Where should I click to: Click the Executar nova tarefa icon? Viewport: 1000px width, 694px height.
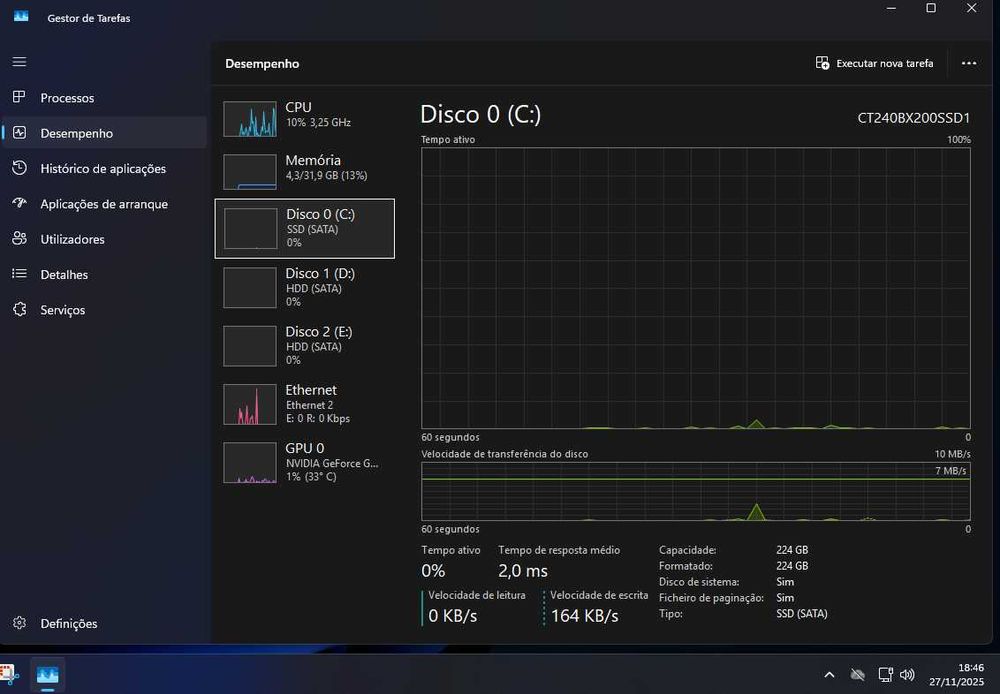tap(822, 63)
